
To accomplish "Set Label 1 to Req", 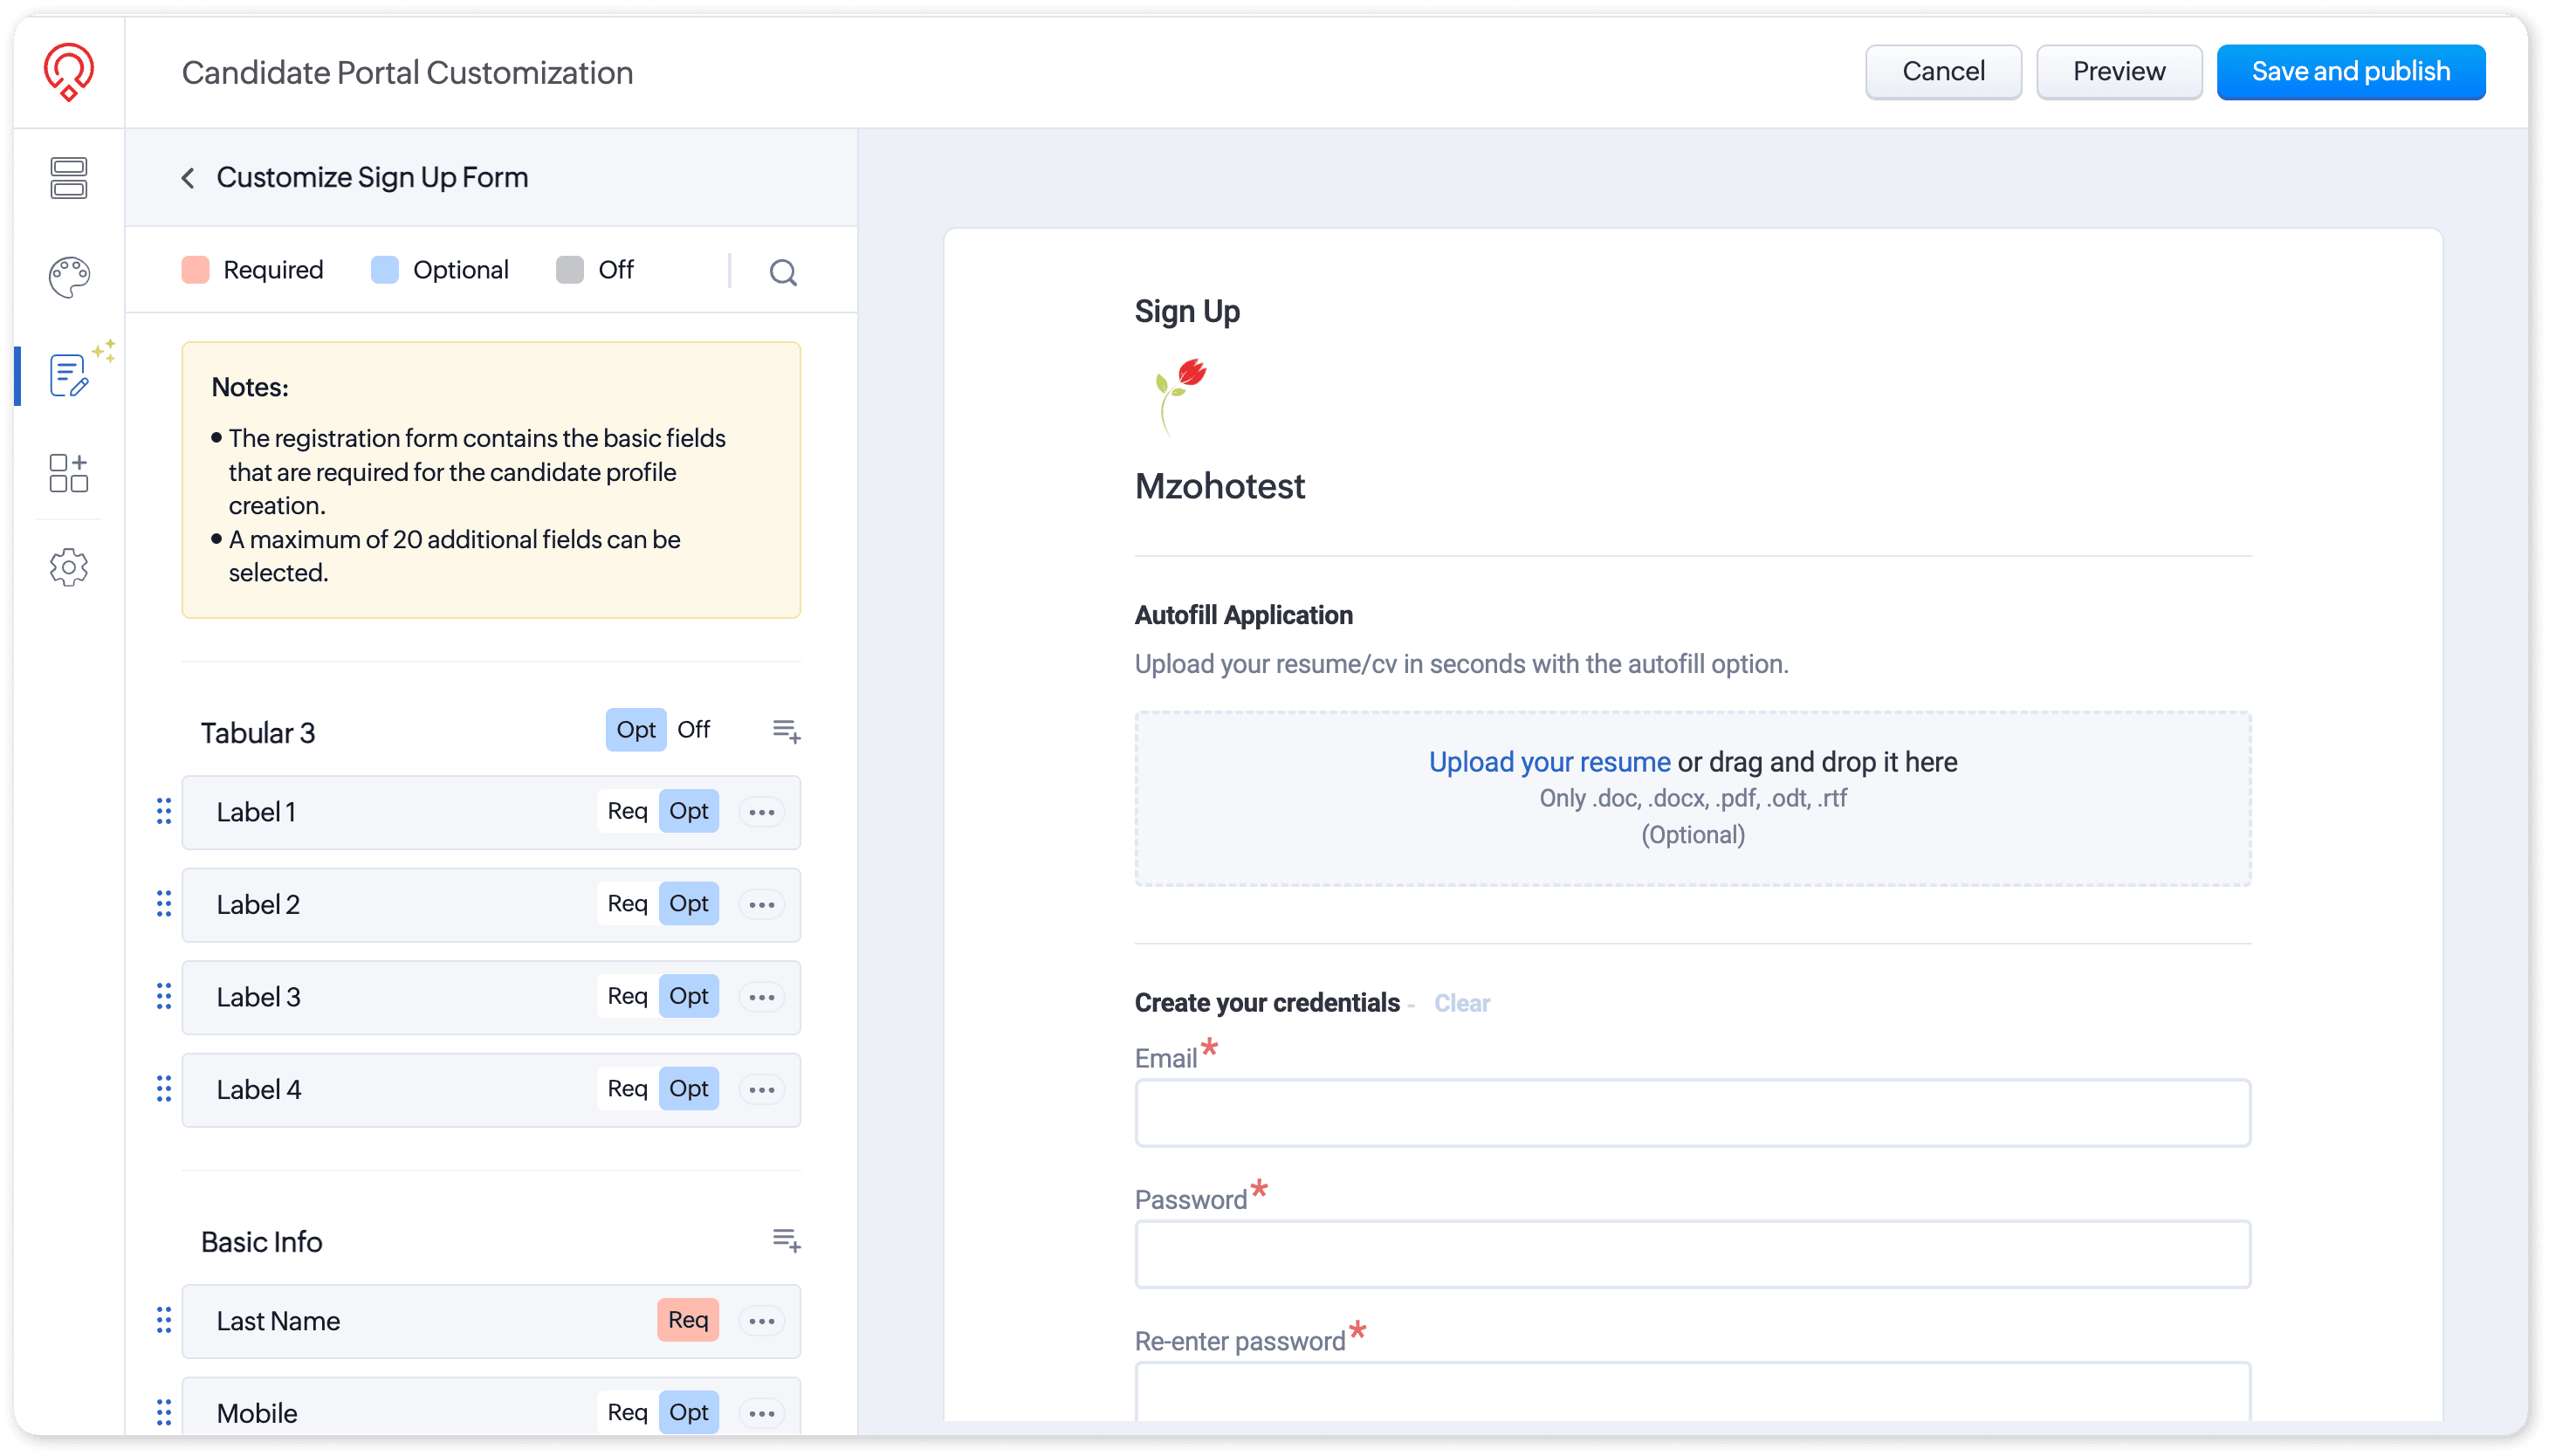I will pos(627,811).
